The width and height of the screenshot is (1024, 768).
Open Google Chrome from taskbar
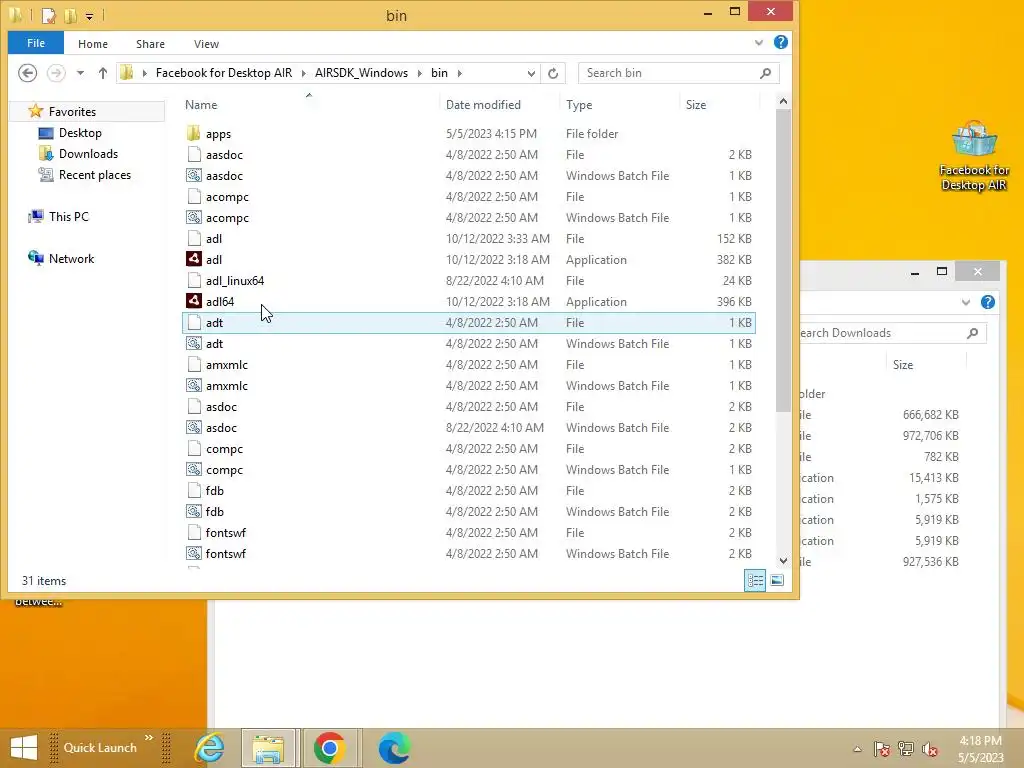[329, 748]
